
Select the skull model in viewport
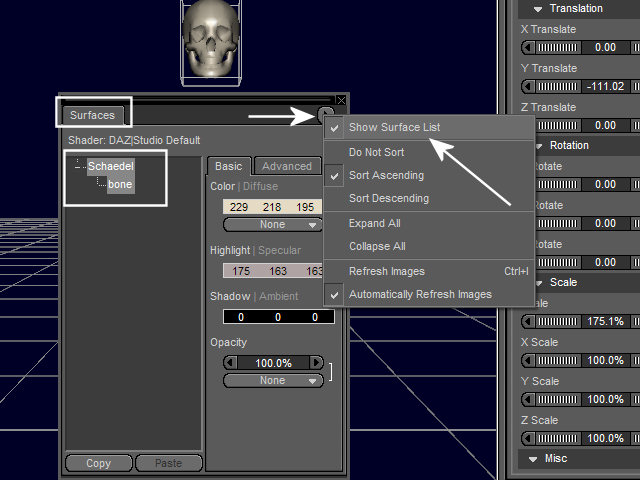pyautogui.click(x=211, y=38)
